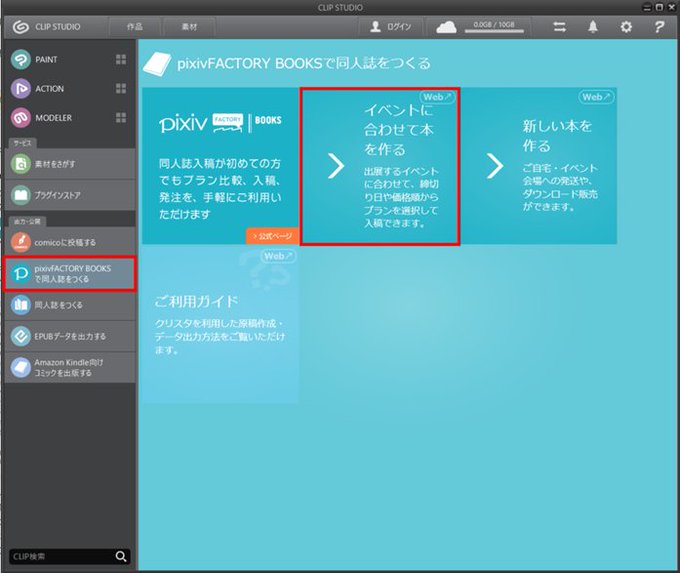This screenshot has width=680, height=573.
Task: Click the ログイン user icon button
Action: coord(390,27)
